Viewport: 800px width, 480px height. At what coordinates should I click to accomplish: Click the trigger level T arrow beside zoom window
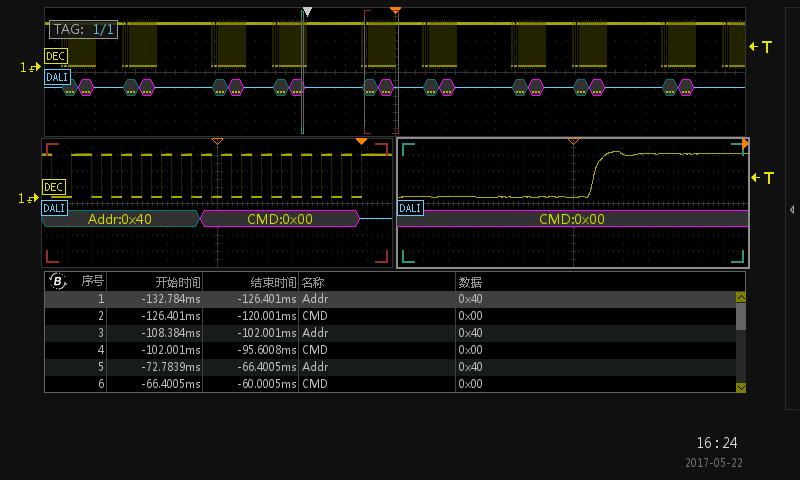(x=763, y=178)
